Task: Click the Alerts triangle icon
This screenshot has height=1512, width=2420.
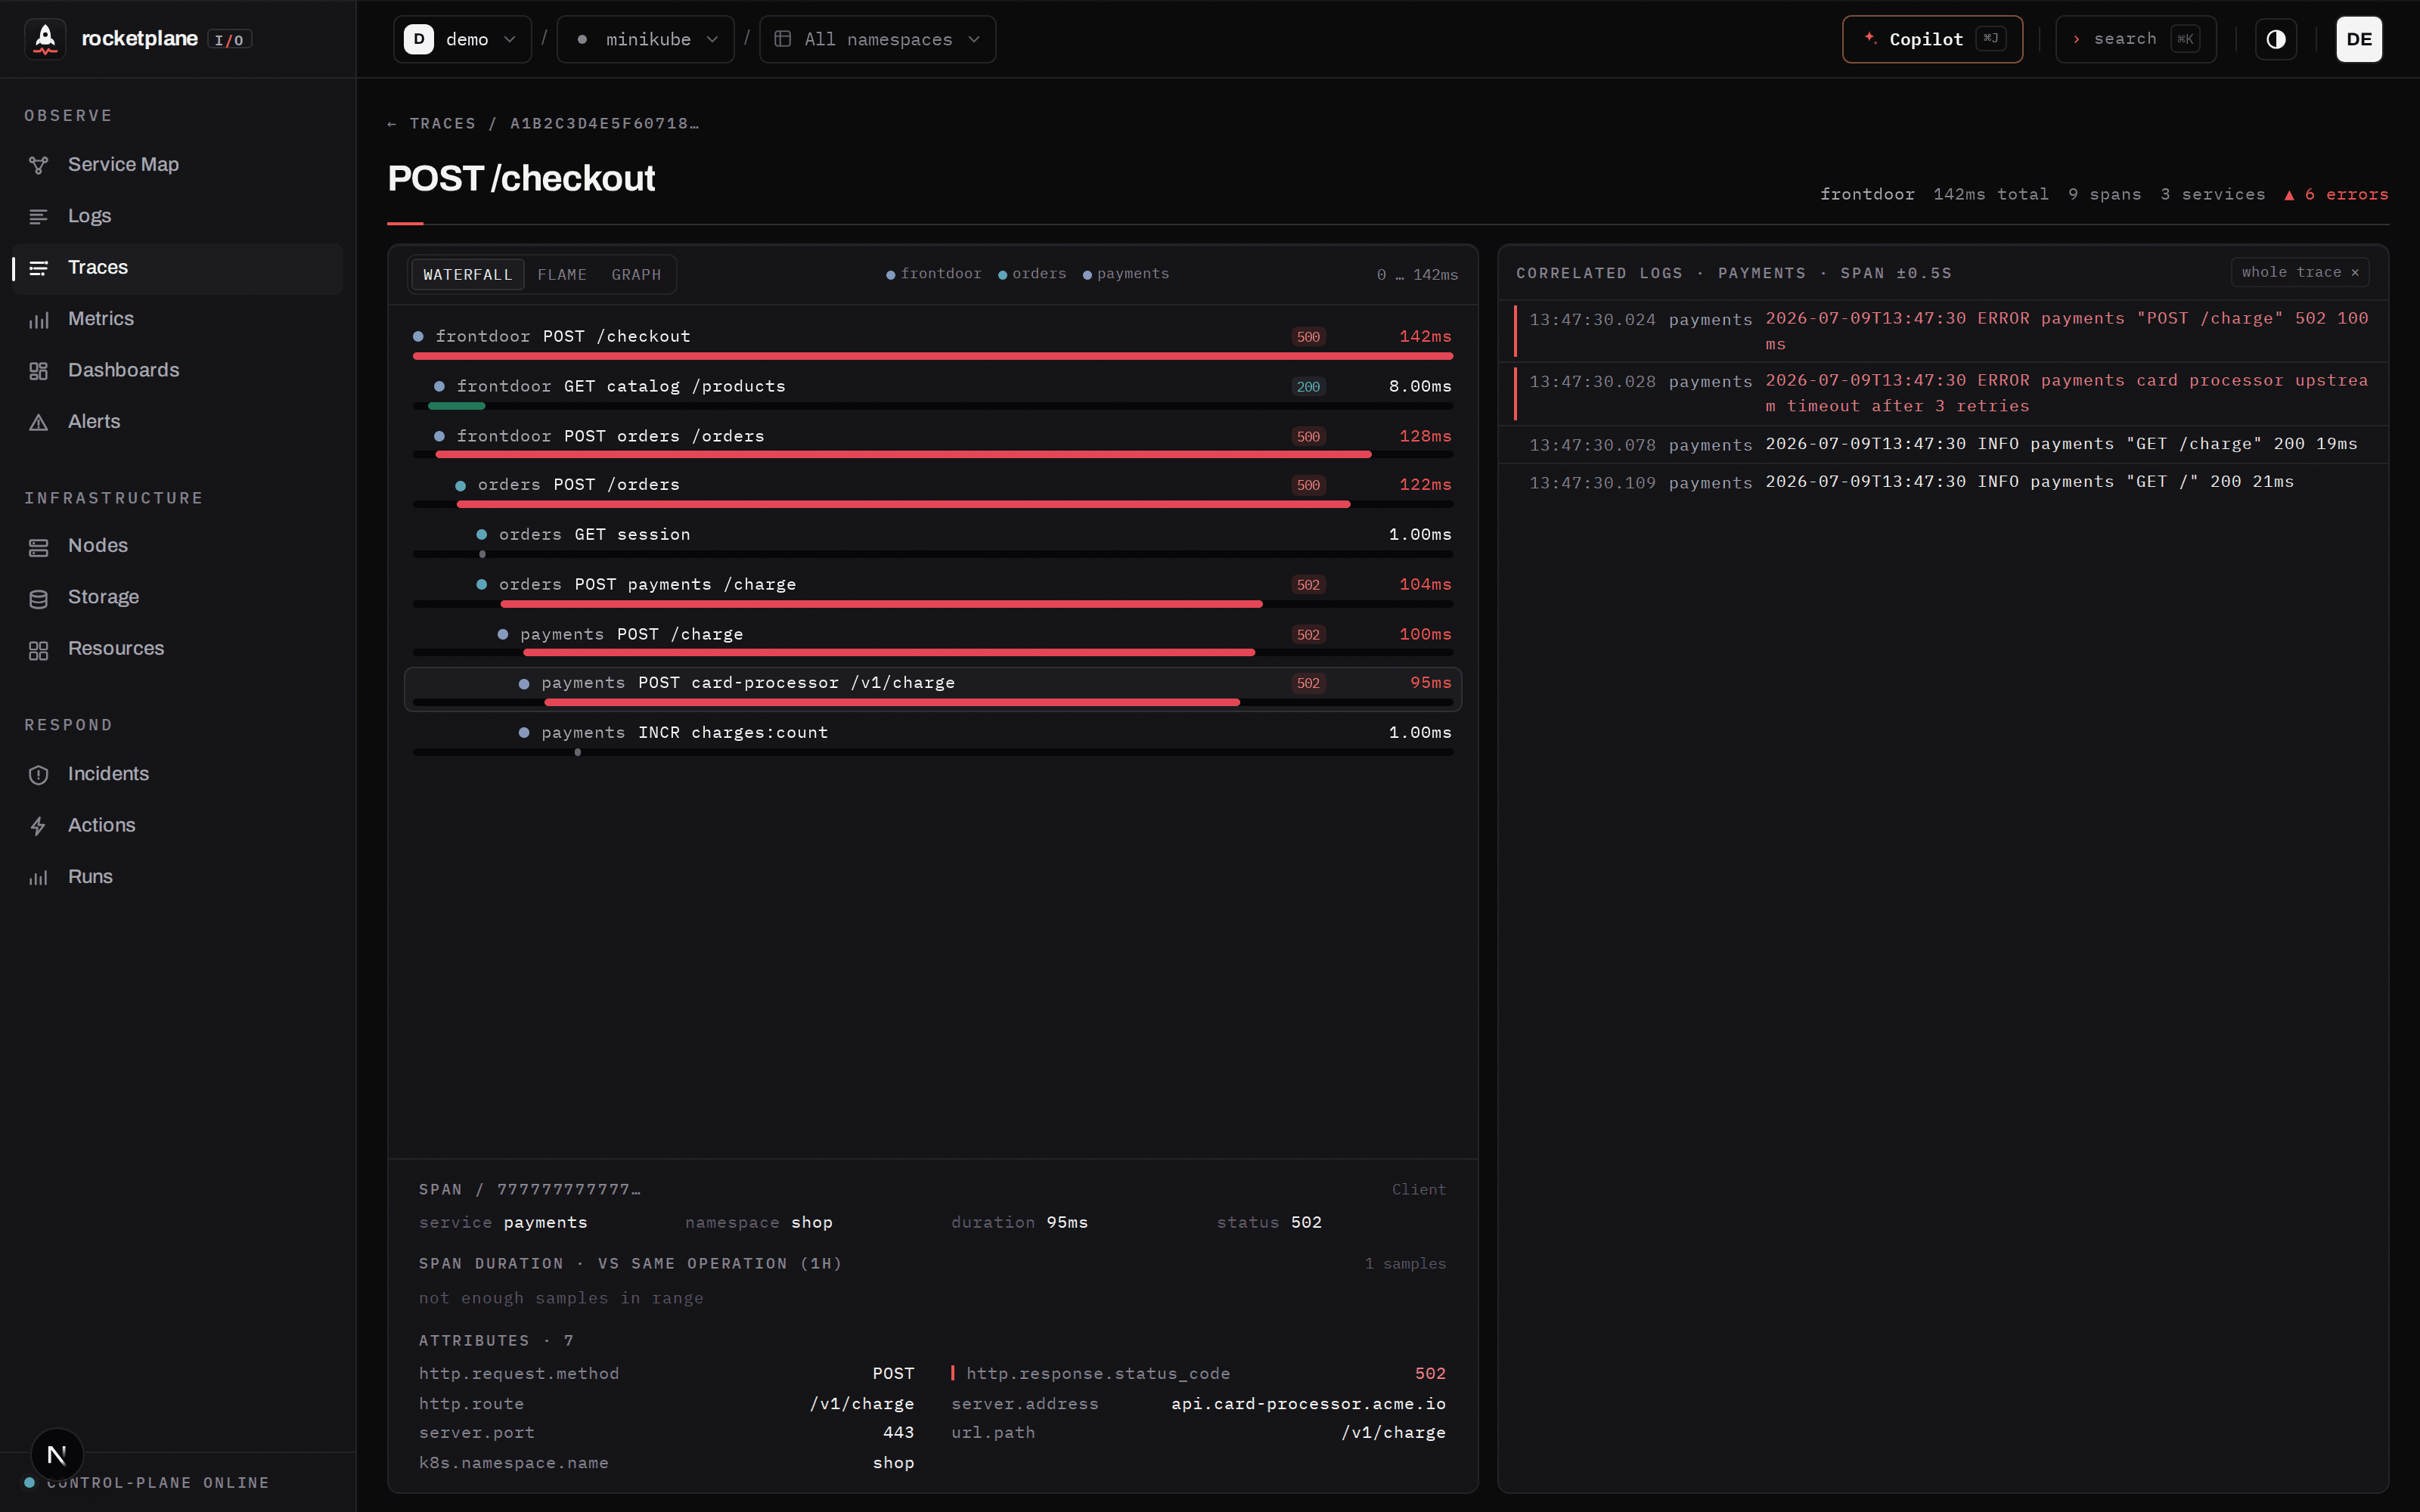Action: (x=39, y=423)
